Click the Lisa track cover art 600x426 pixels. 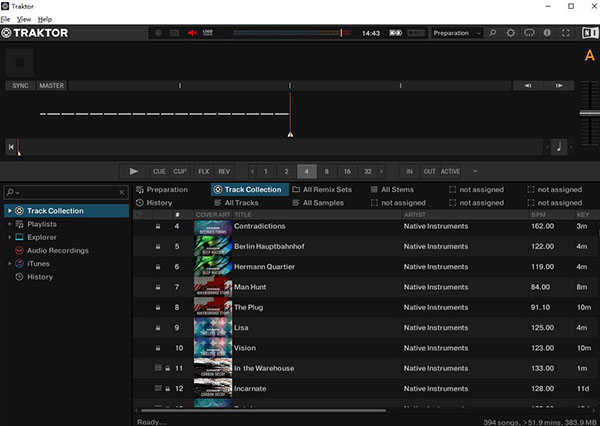[213, 328]
